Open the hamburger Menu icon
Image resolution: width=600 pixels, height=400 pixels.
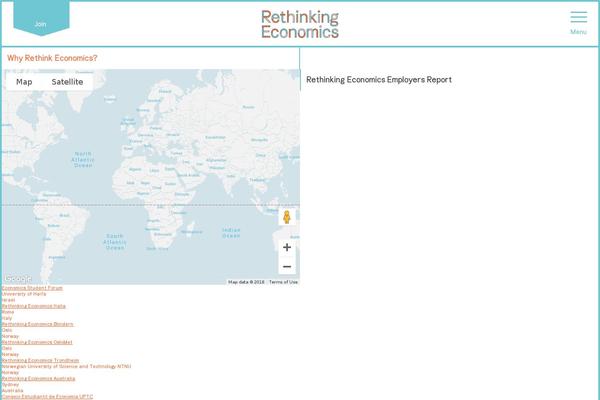[x=578, y=17]
